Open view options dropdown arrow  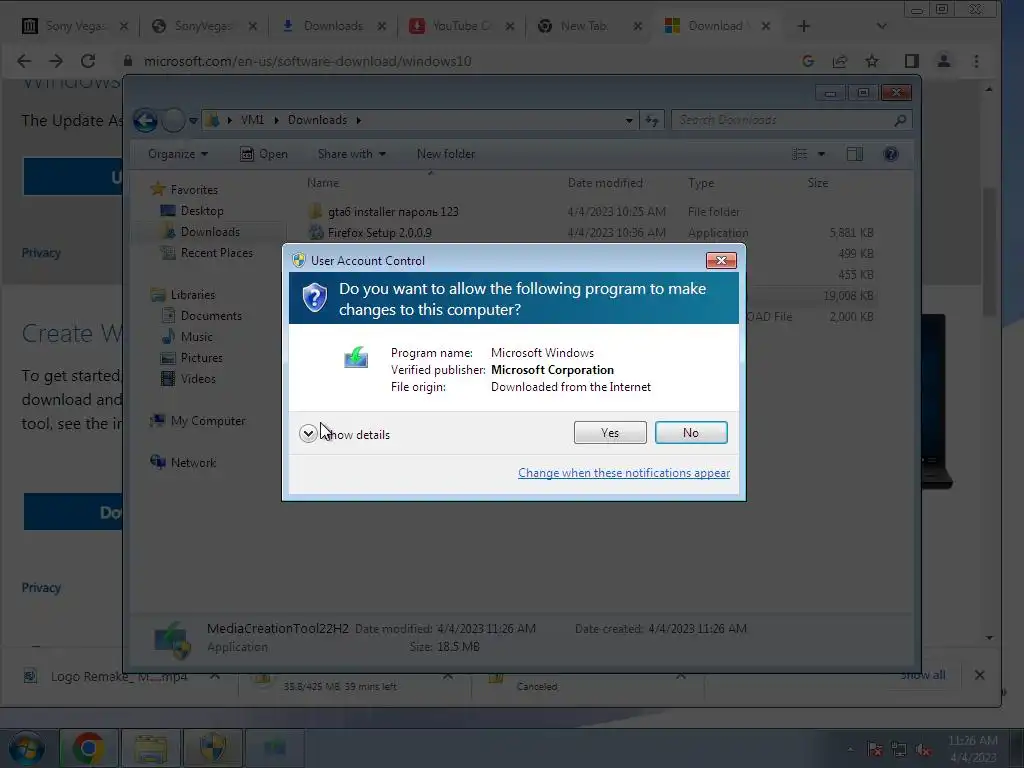click(822, 154)
